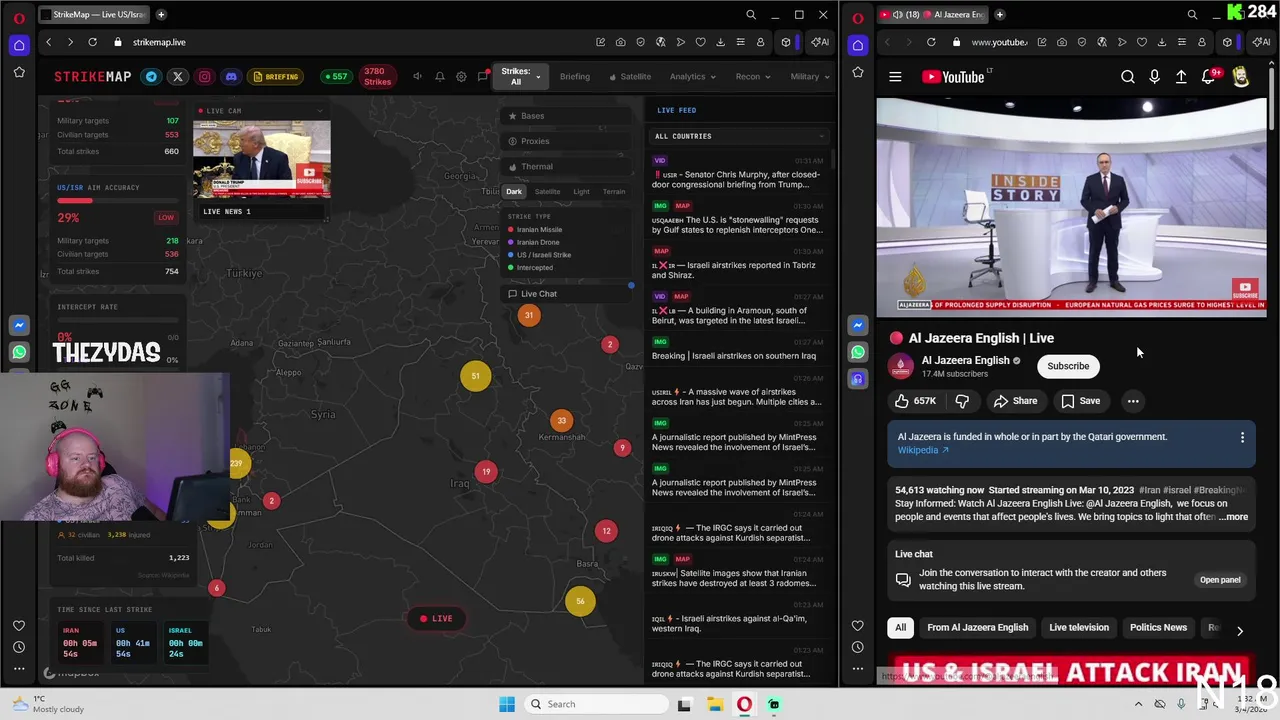The width and height of the screenshot is (1280, 720).
Task: Reload the strikemap.live page
Action: click(92, 42)
